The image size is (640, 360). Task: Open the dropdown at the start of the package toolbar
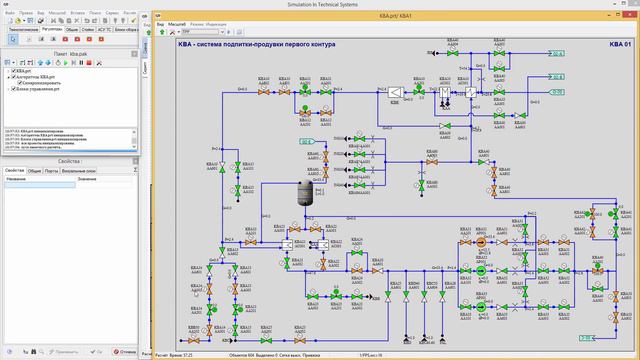pos(13,63)
